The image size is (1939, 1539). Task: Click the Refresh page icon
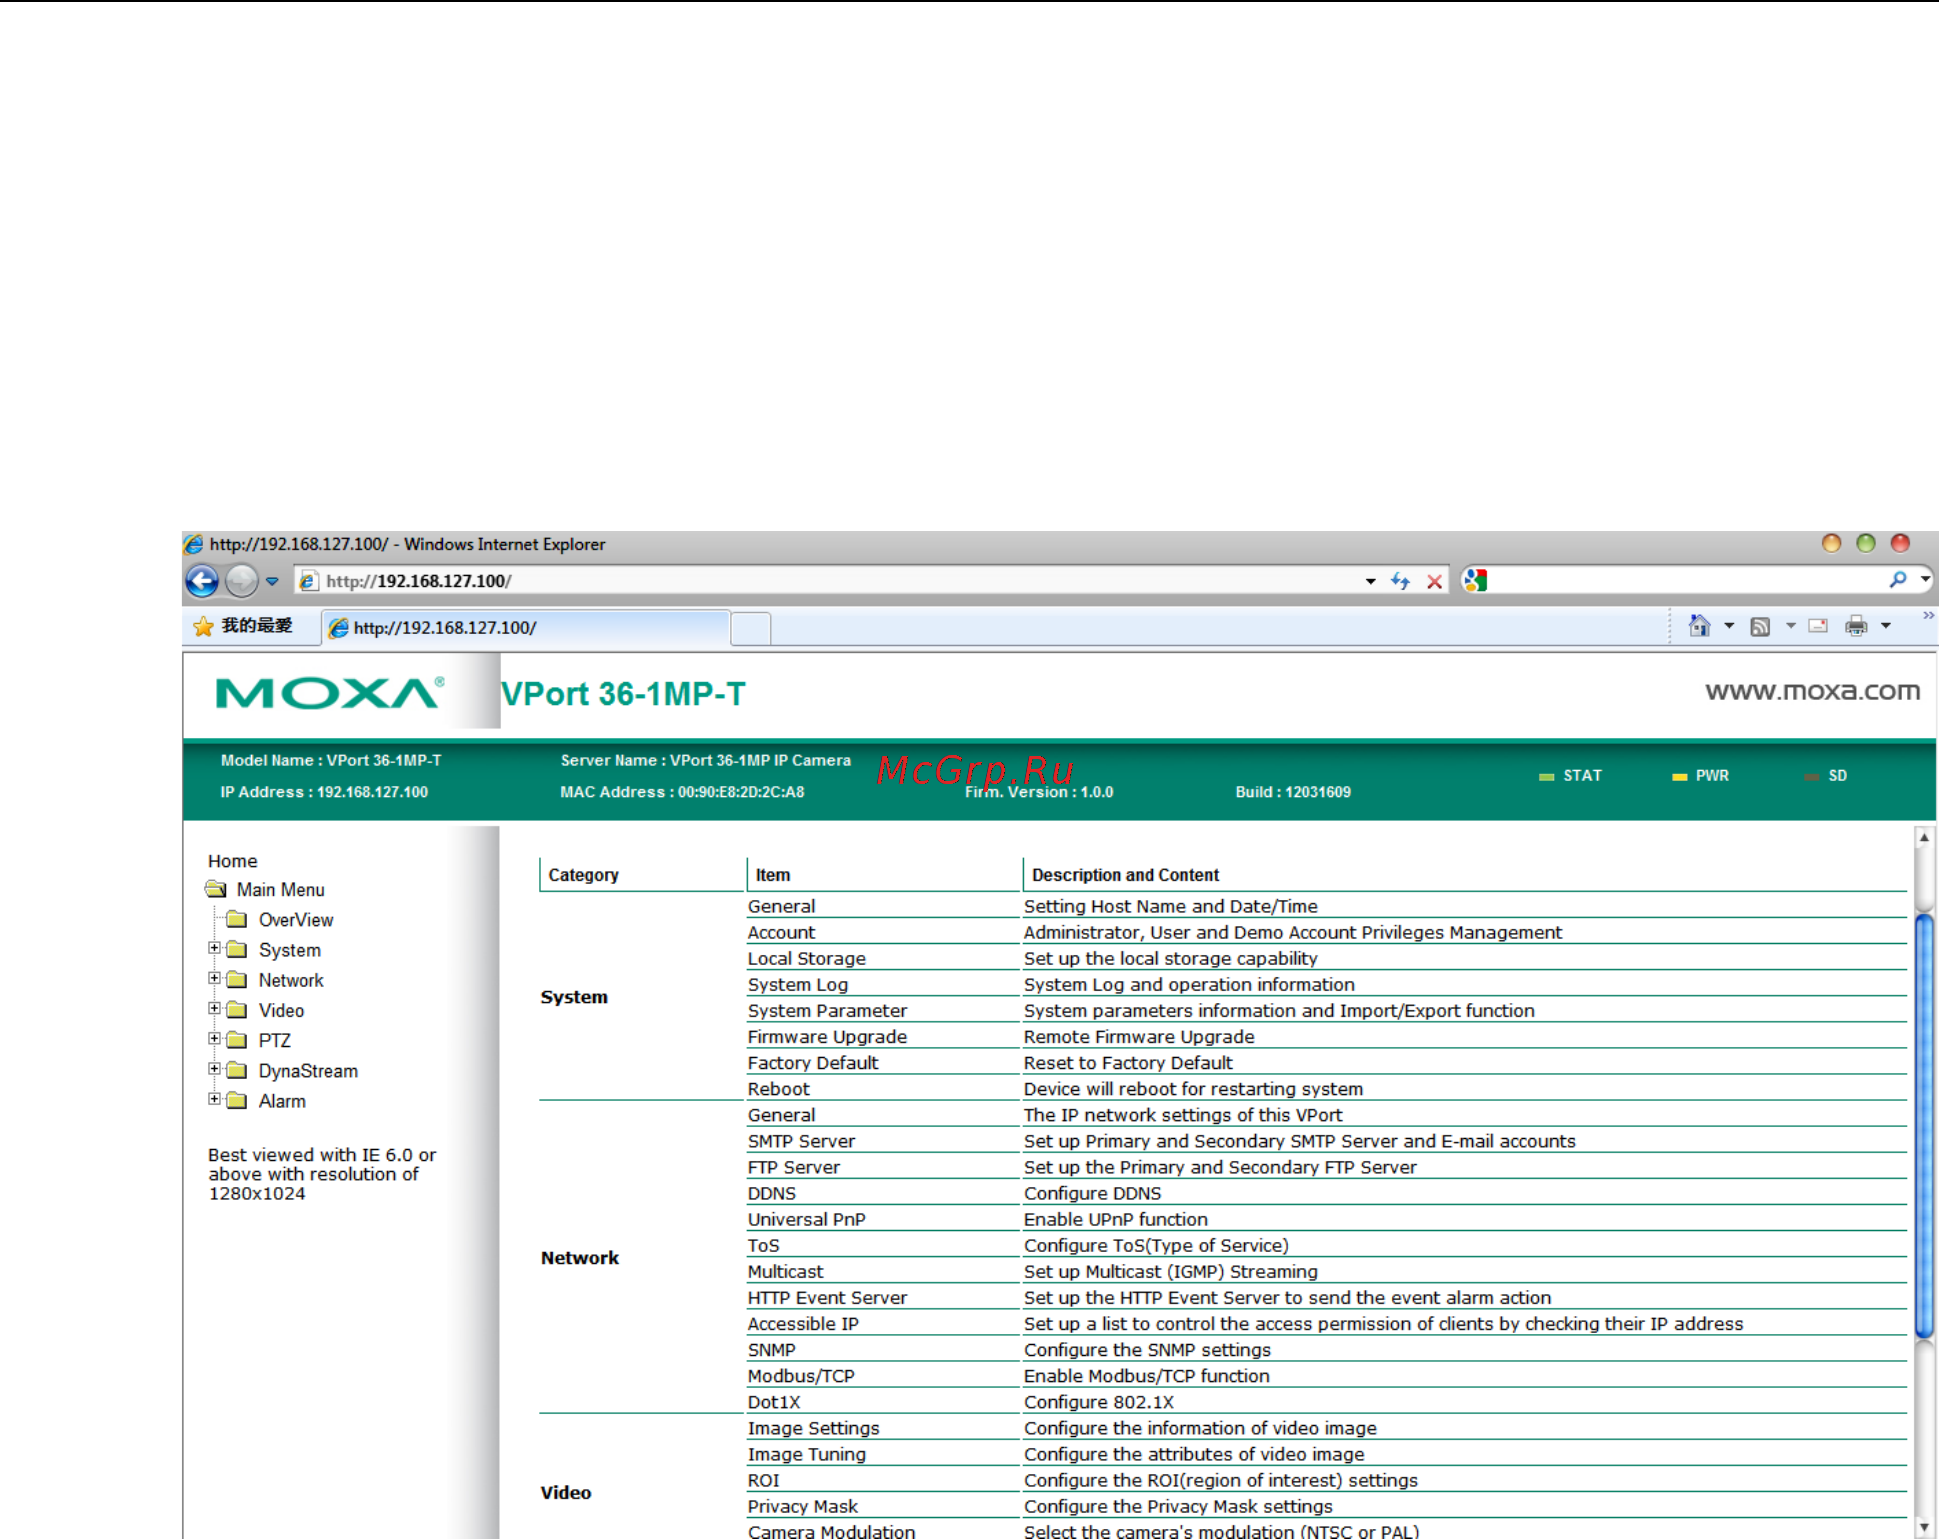pos(1401,581)
